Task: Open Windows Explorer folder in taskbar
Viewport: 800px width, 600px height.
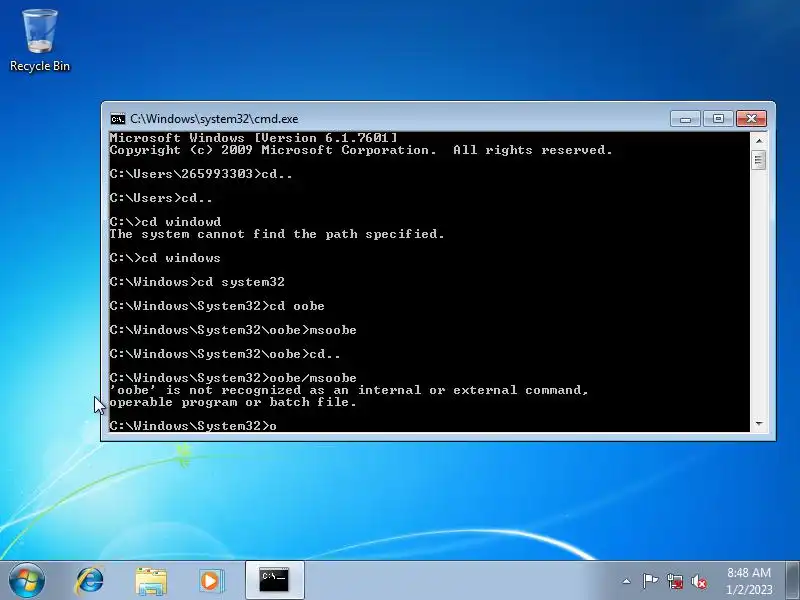Action: click(151, 581)
